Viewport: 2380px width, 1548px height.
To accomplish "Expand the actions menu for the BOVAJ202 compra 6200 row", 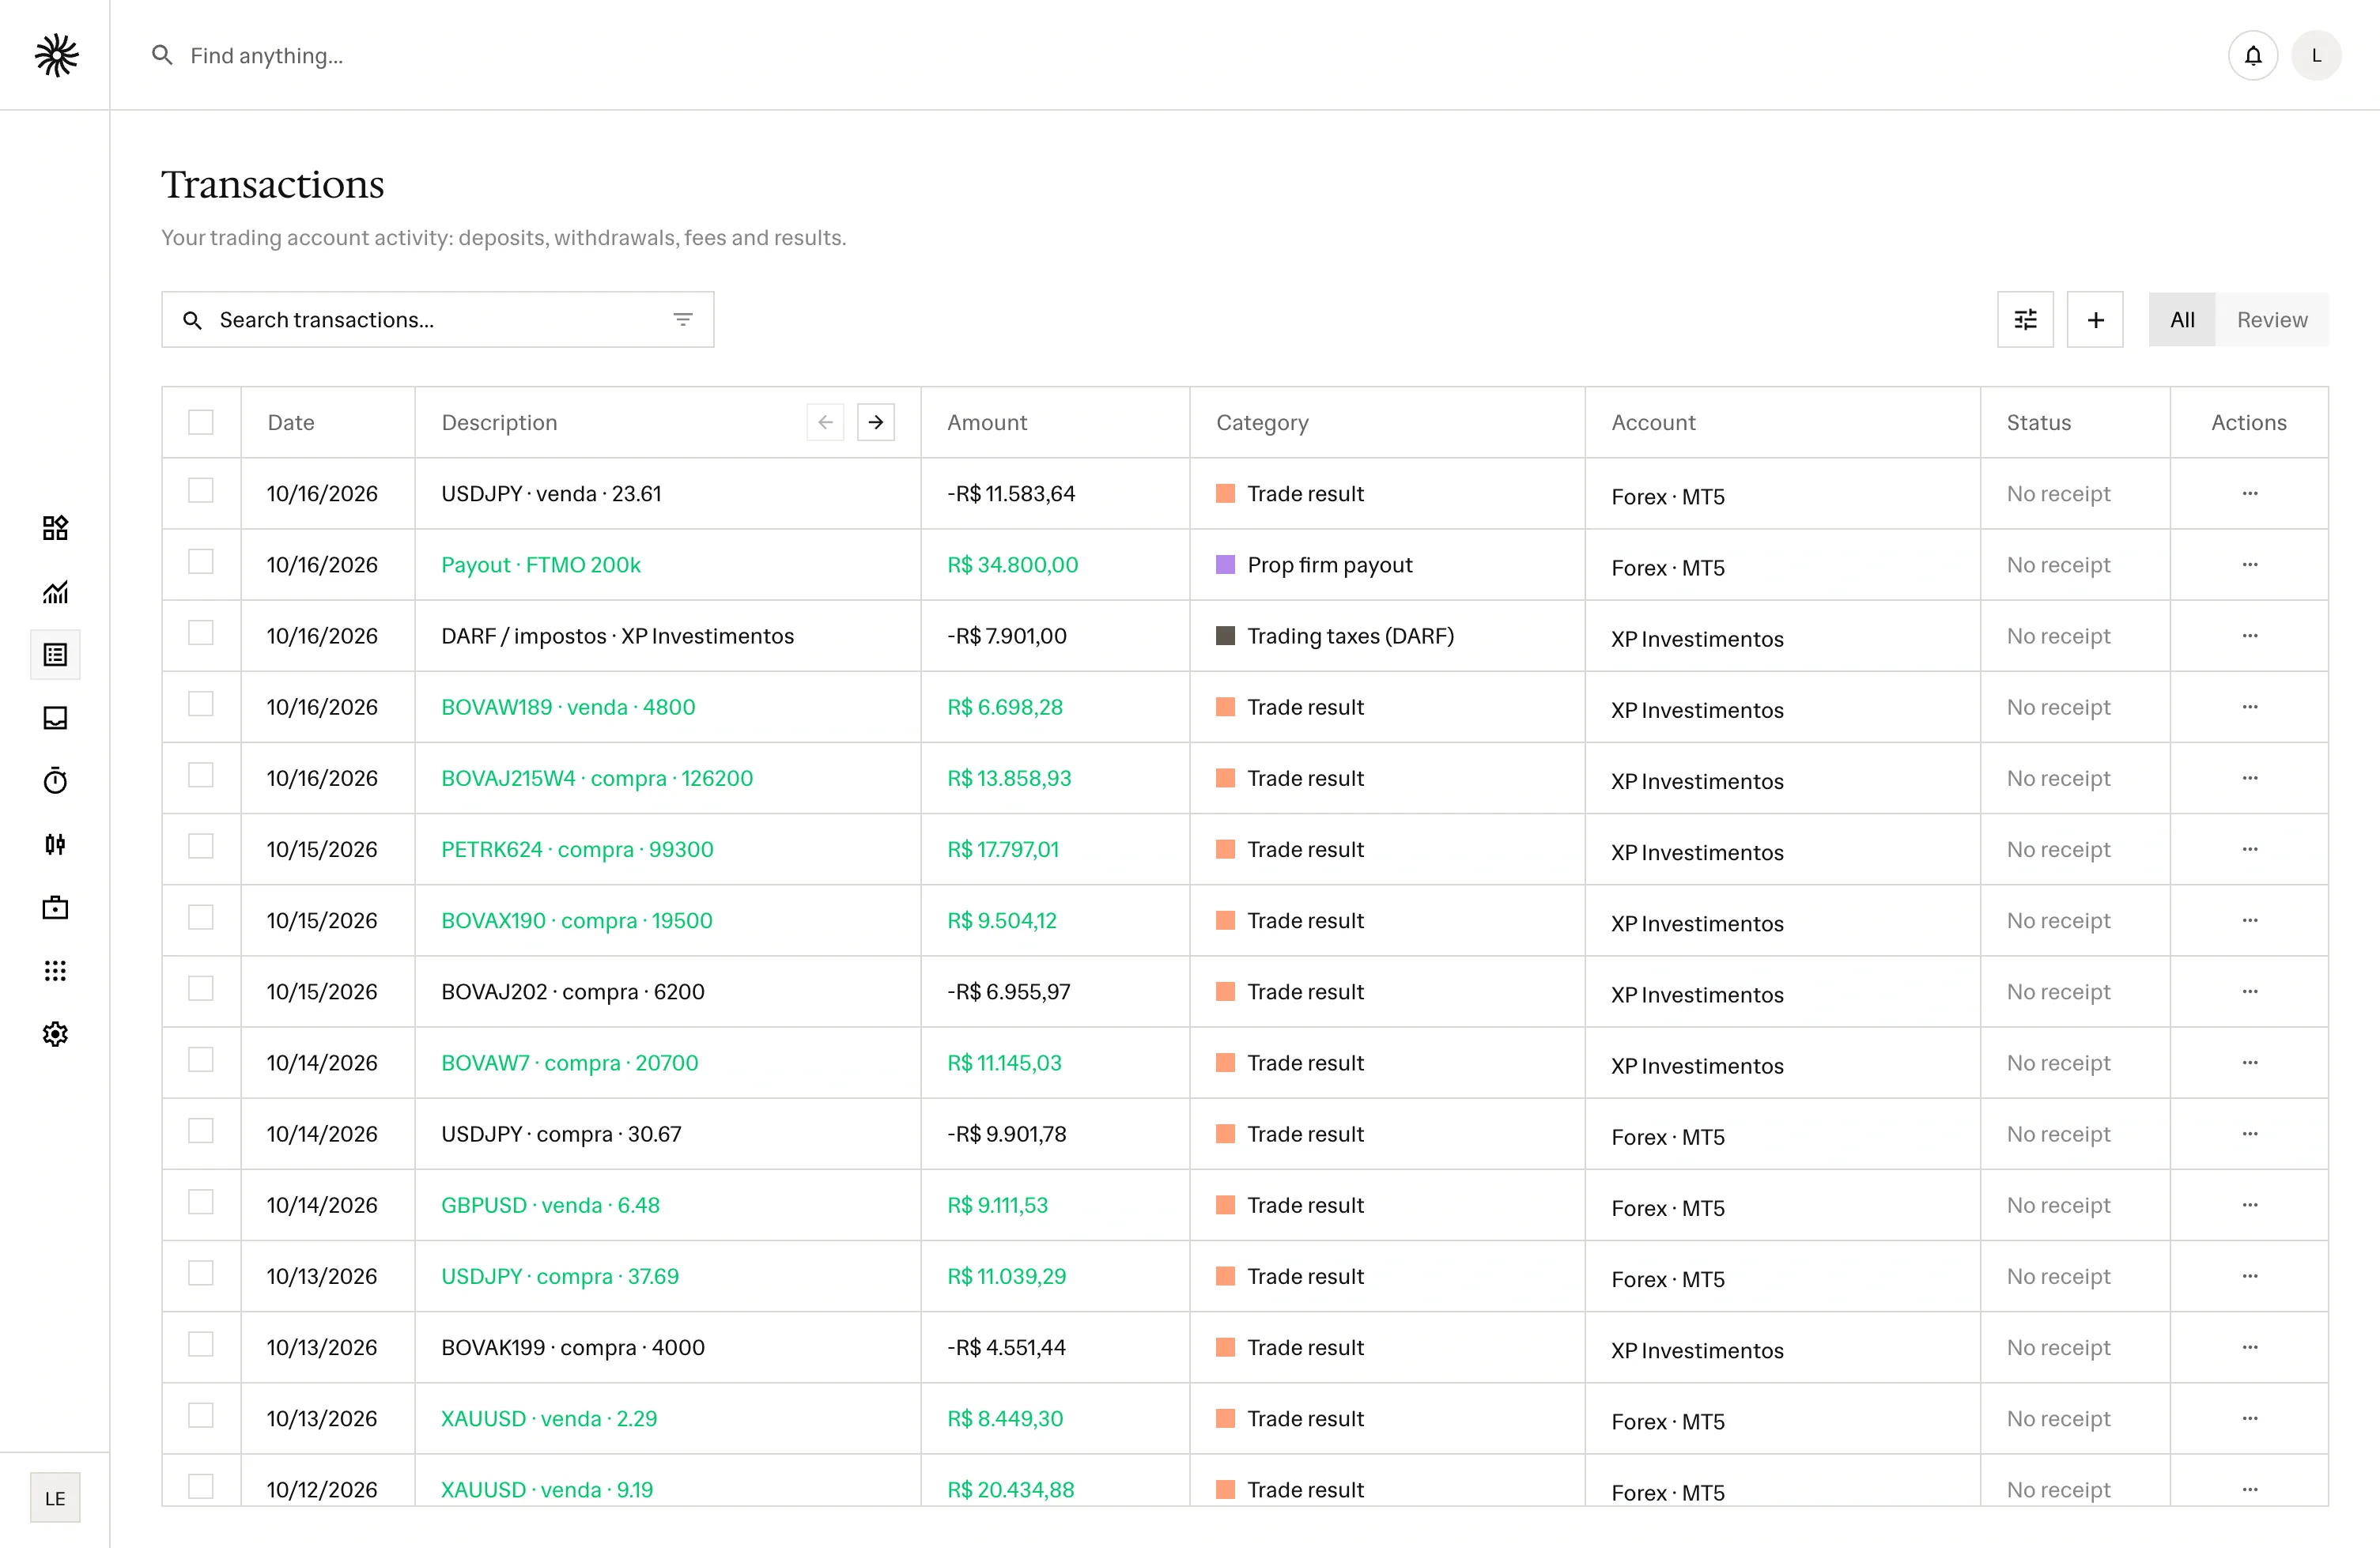I will [x=2250, y=992].
